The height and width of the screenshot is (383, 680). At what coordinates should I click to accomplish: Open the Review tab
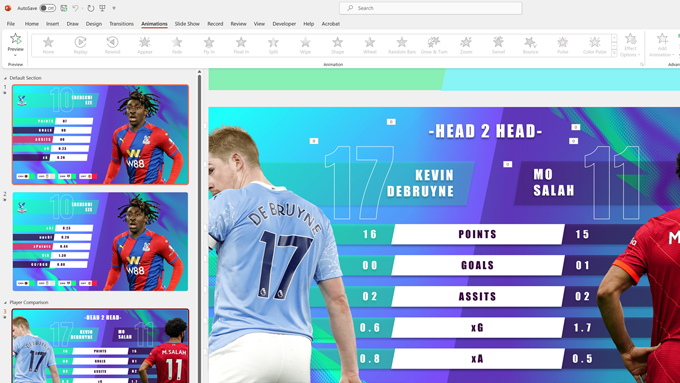[238, 24]
